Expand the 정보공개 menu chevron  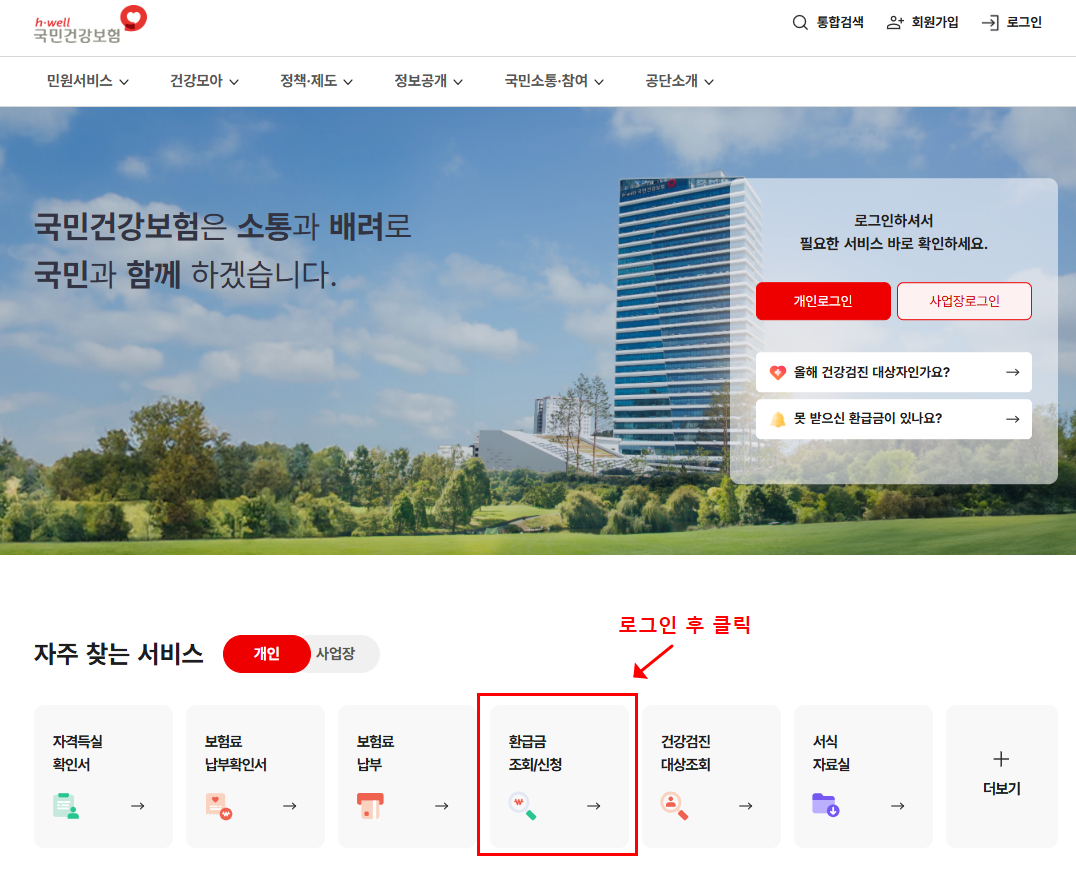pos(458,82)
